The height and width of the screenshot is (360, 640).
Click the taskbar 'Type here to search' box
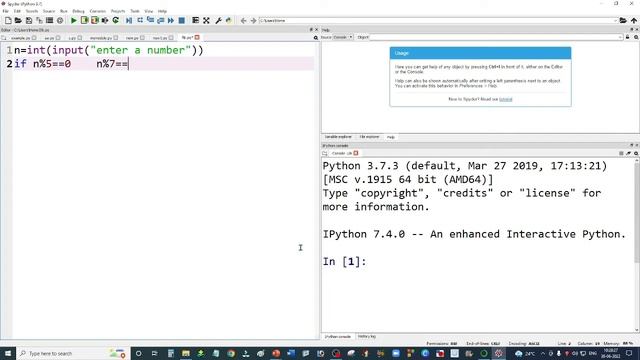73,353
